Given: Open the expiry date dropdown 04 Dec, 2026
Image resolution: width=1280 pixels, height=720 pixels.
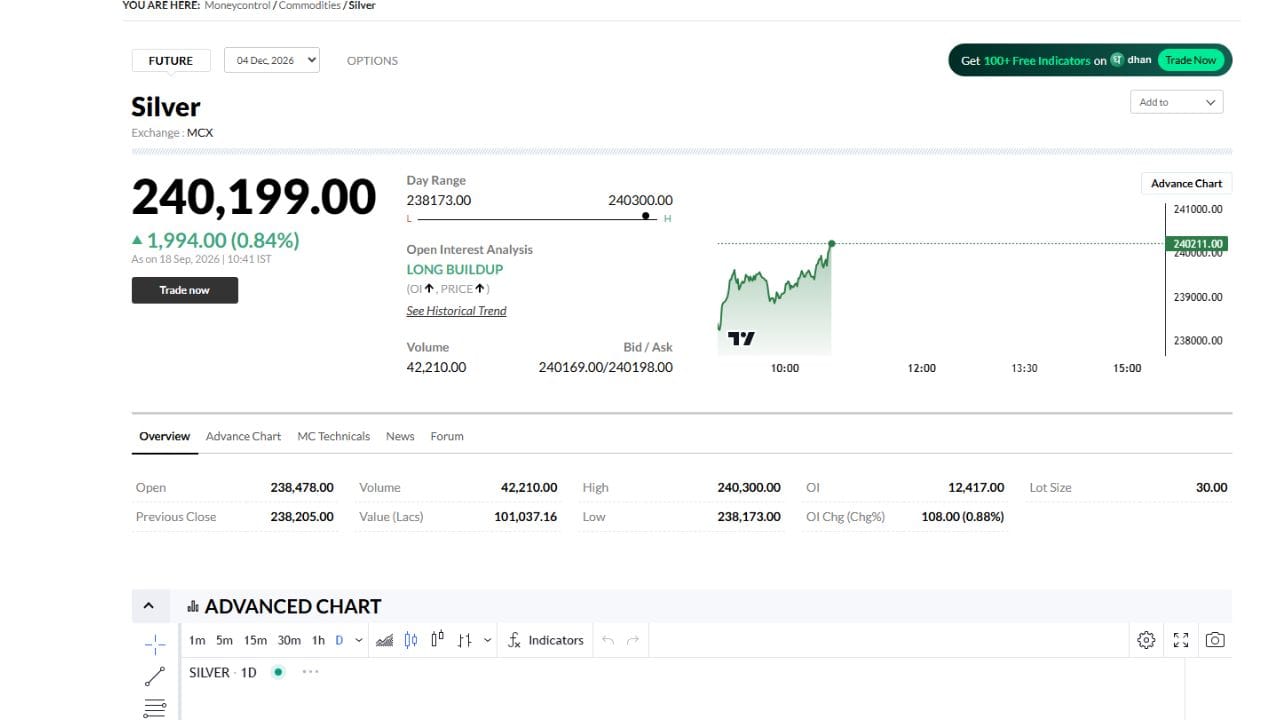Looking at the screenshot, I should point(272,61).
